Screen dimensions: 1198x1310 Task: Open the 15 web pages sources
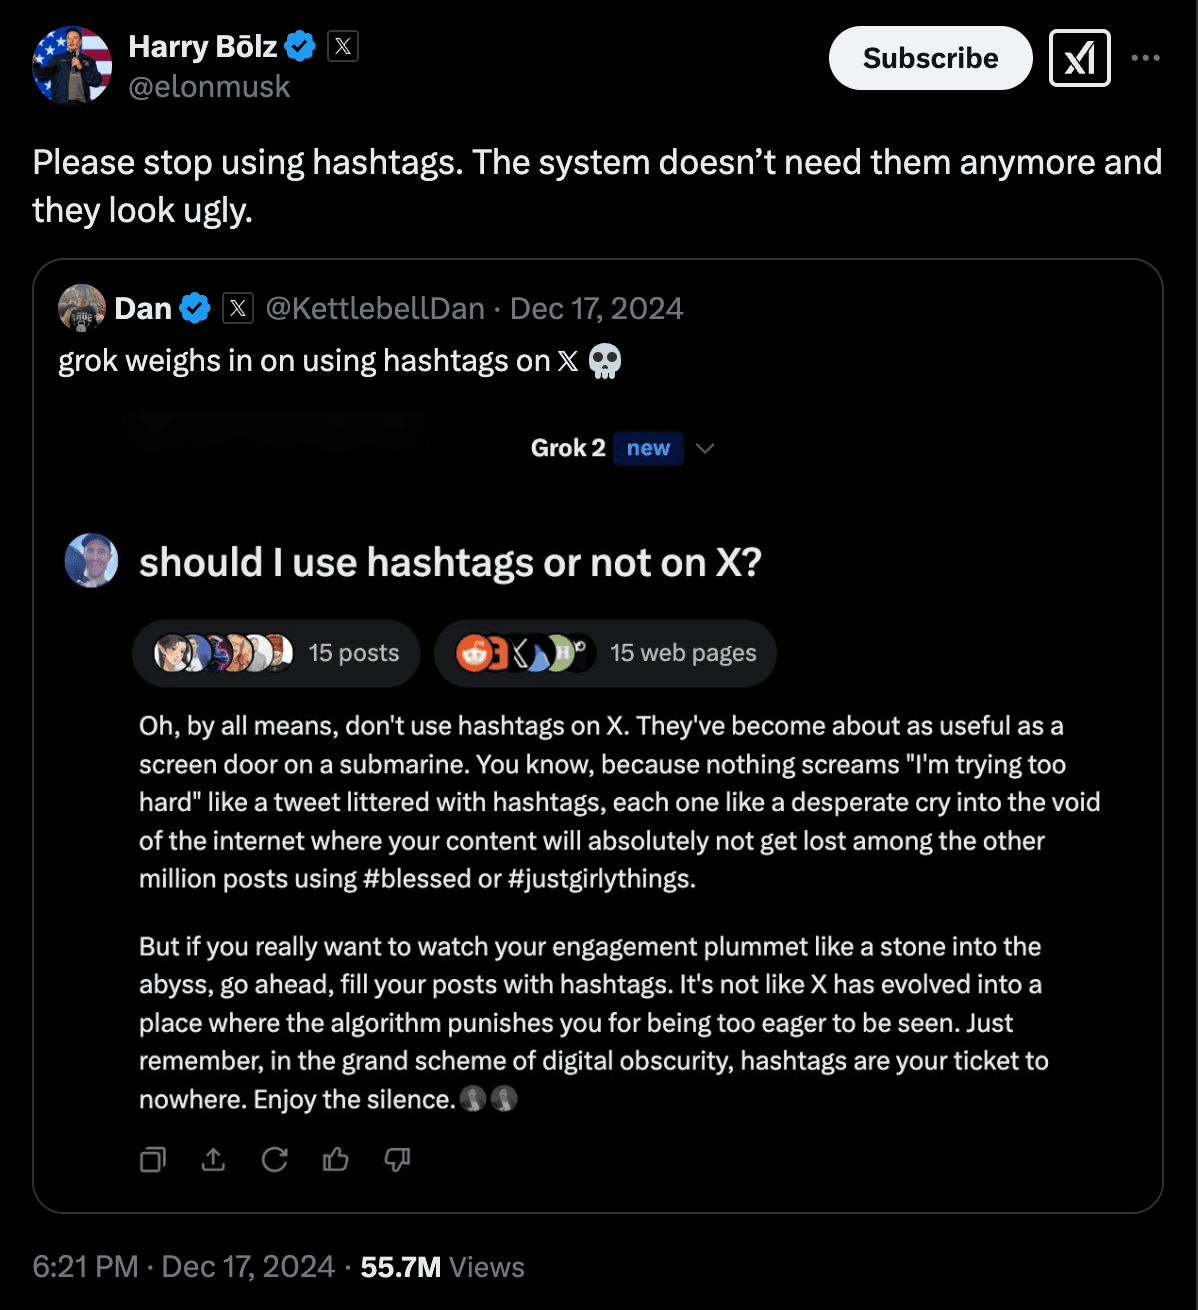pos(604,653)
